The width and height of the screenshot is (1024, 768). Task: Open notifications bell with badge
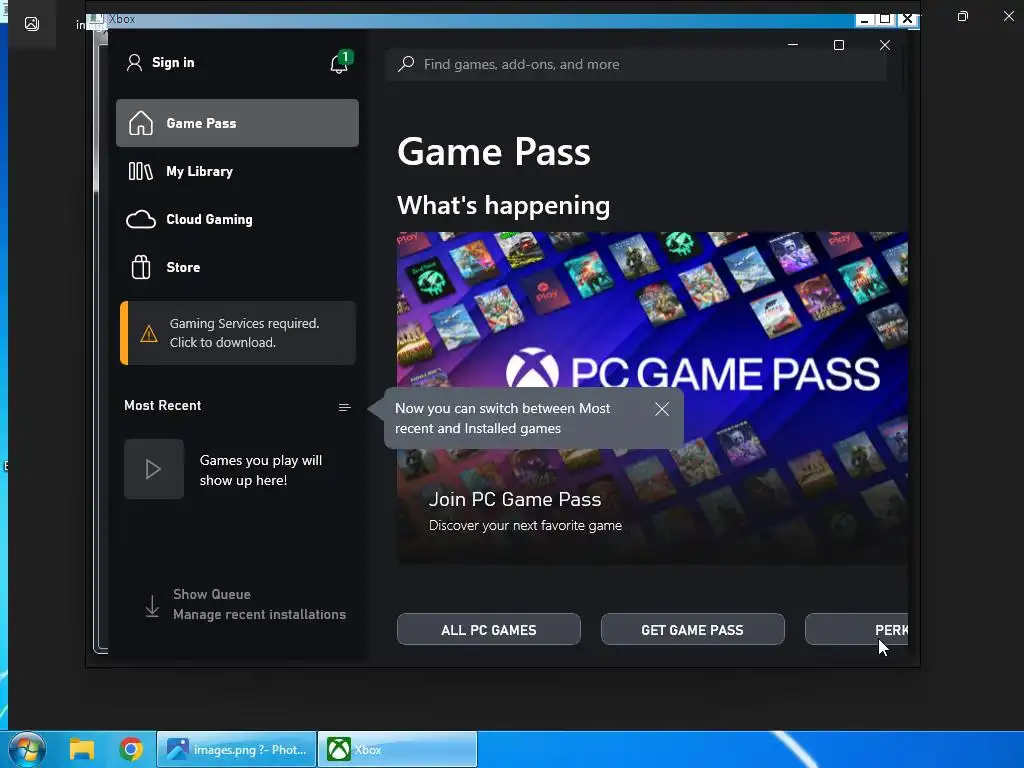(340, 63)
